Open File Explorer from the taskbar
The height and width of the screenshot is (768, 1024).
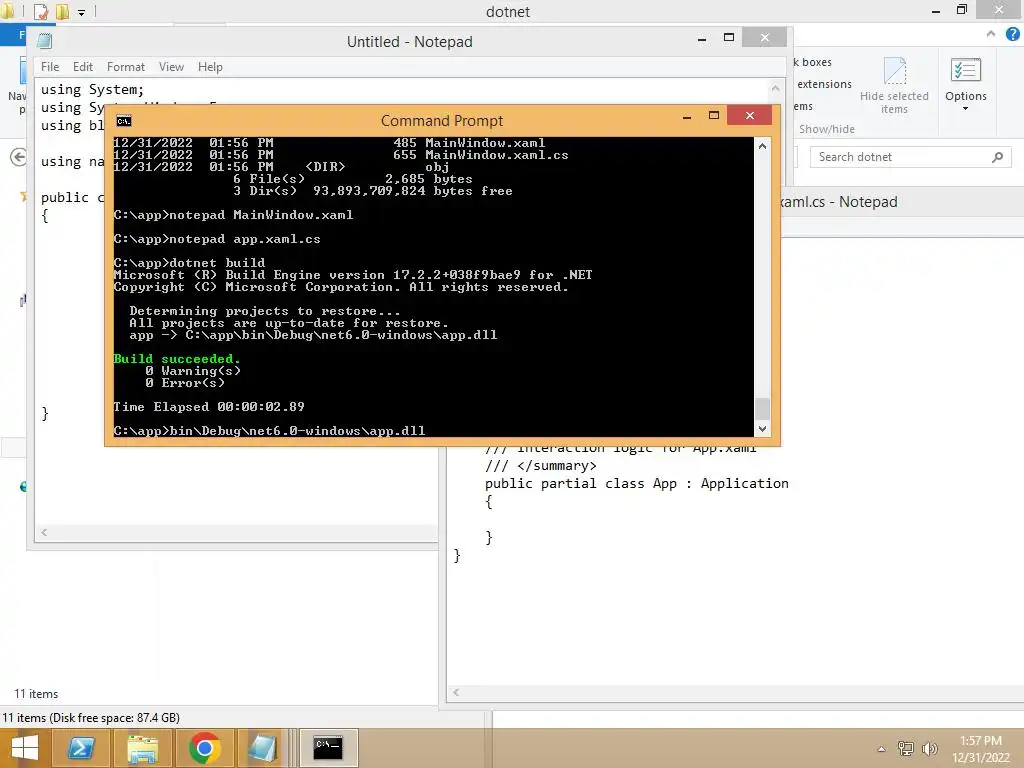coord(142,748)
